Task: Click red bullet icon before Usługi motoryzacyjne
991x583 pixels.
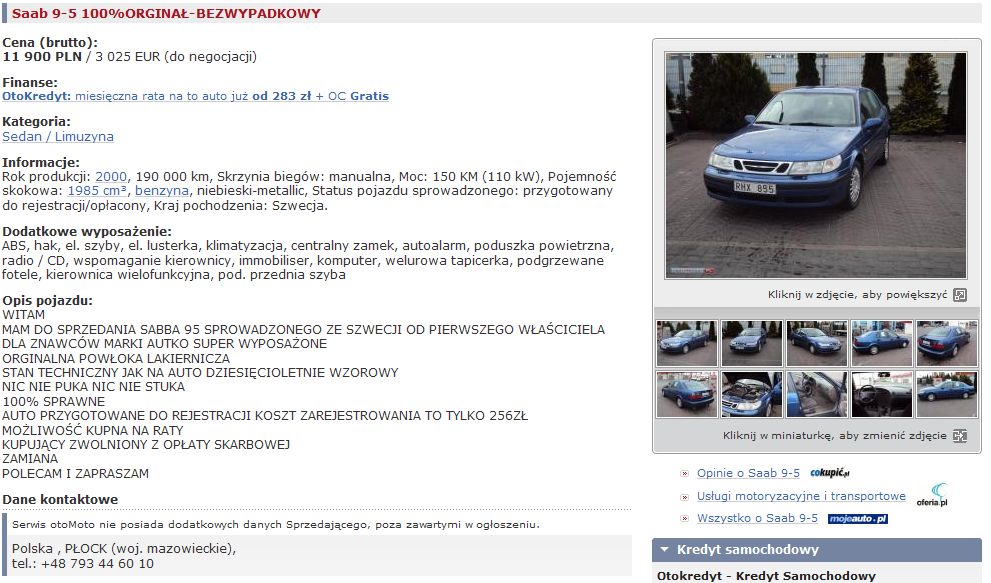Action: click(684, 497)
